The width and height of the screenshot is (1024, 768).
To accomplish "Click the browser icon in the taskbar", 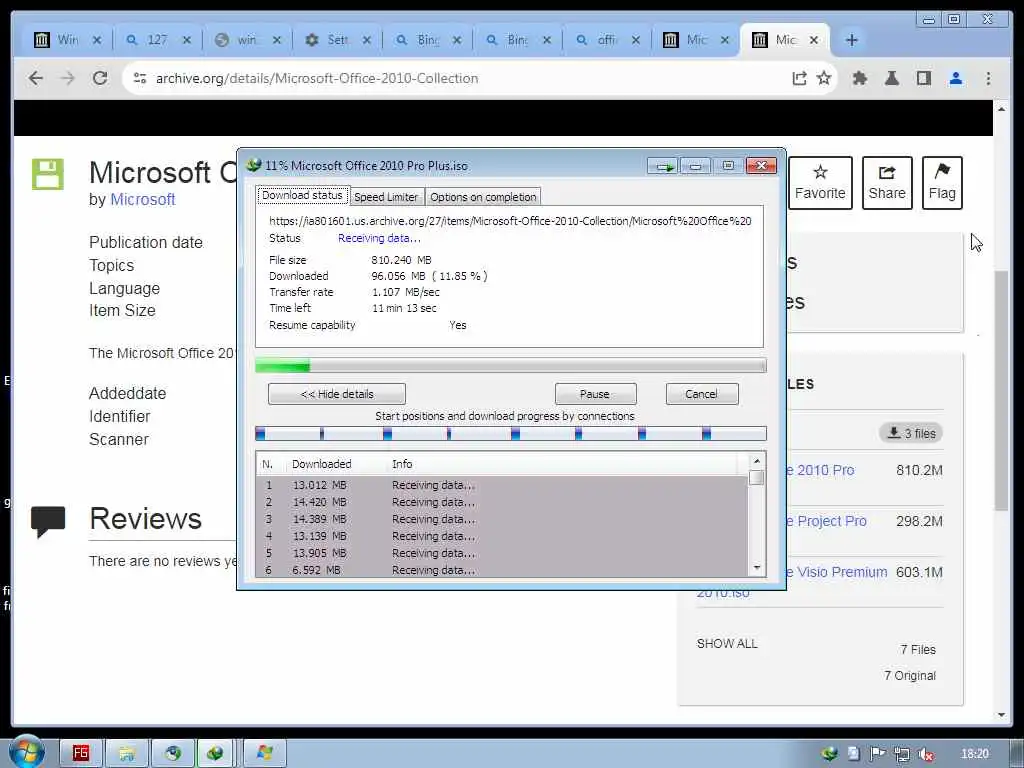I will coord(172,753).
